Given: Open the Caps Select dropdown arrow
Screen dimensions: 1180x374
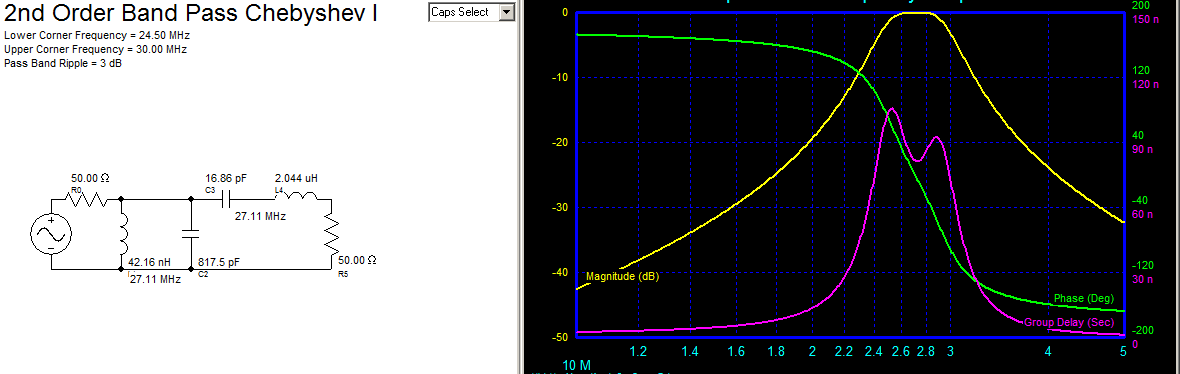Looking at the screenshot, I should (x=508, y=12).
